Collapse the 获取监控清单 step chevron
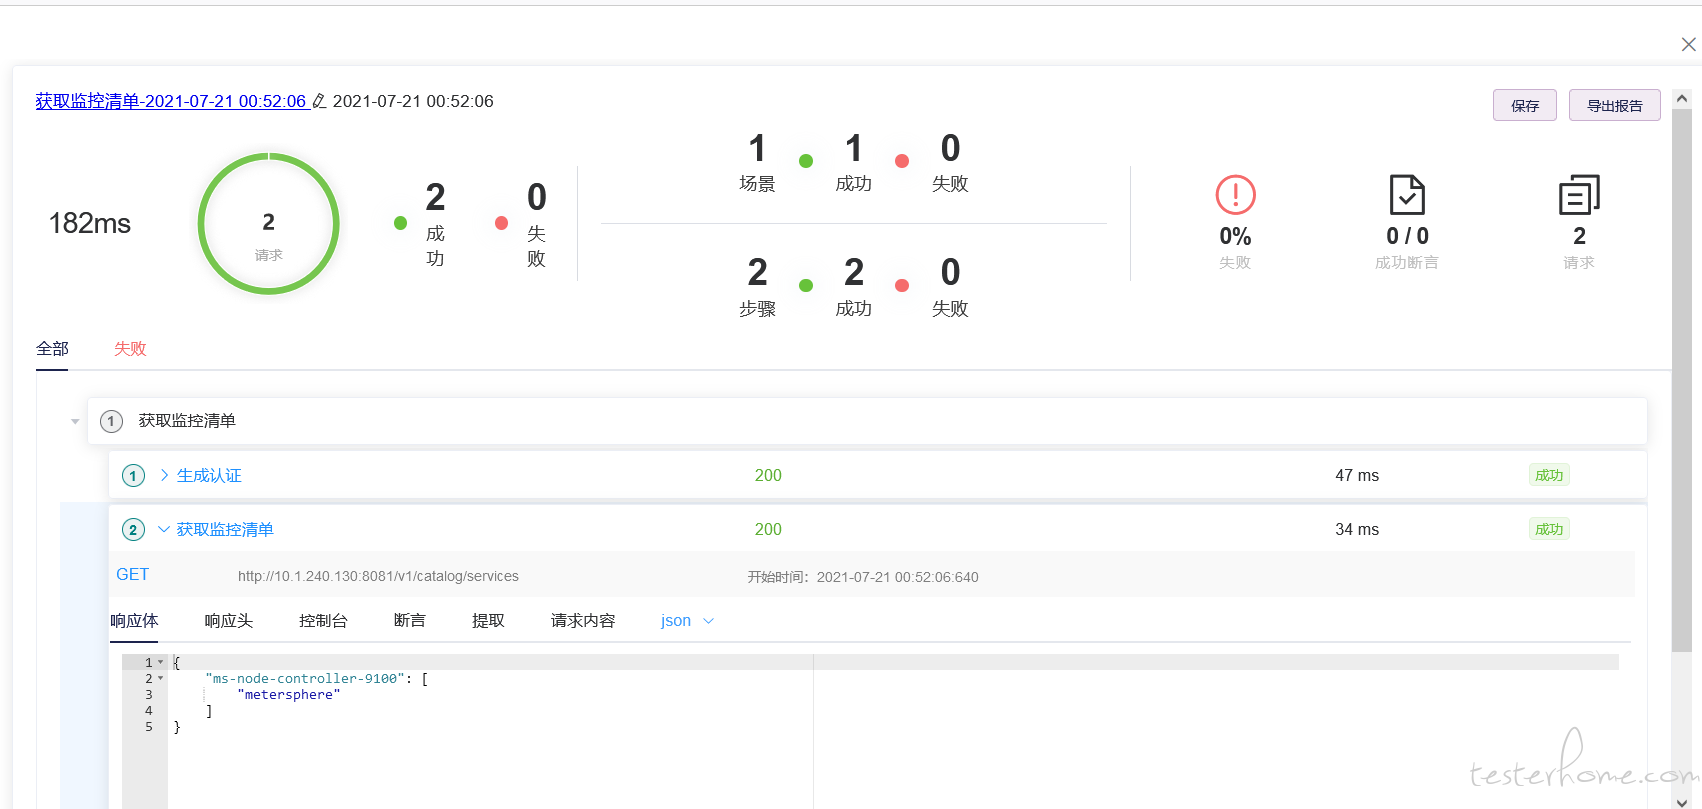This screenshot has width=1702, height=809. pos(164,529)
